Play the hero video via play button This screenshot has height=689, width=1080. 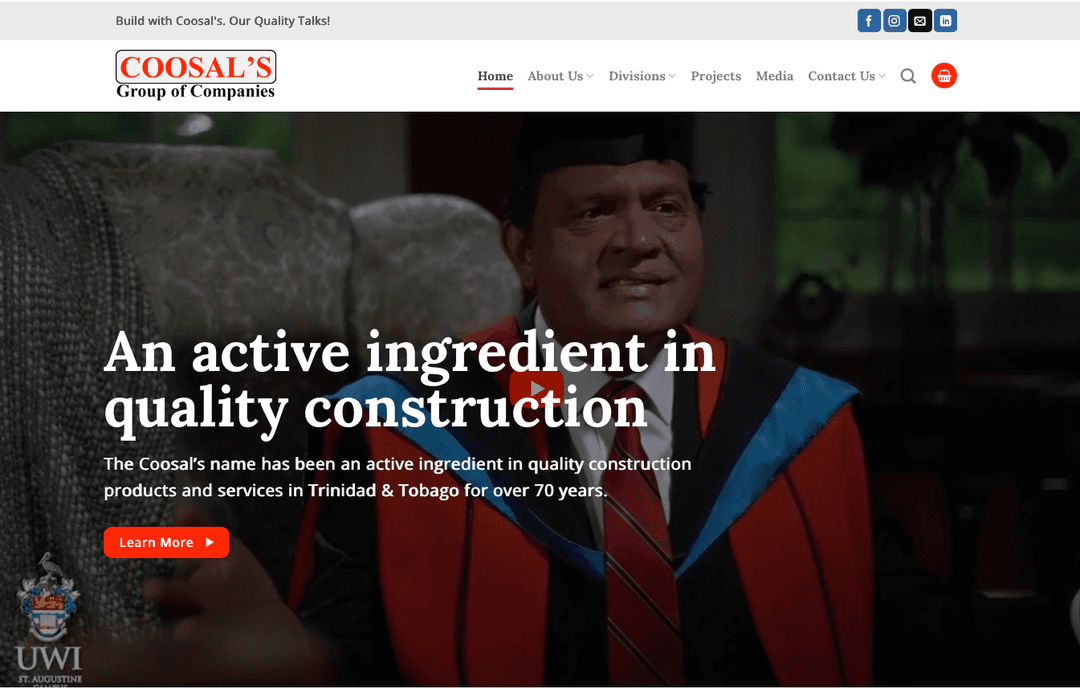[x=537, y=388]
